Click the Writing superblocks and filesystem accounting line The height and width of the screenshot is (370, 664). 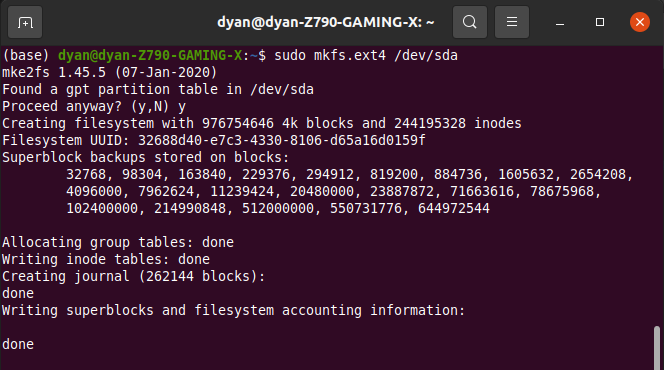[x=233, y=310]
